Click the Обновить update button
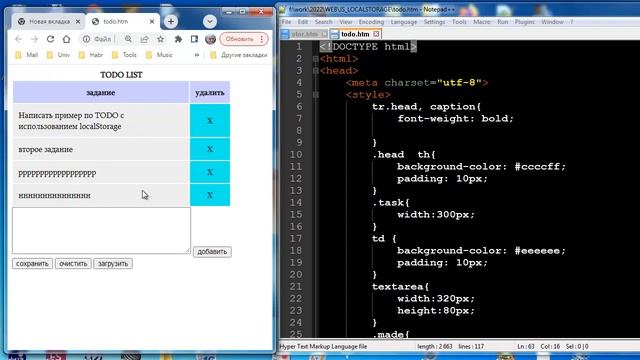 (240, 39)
